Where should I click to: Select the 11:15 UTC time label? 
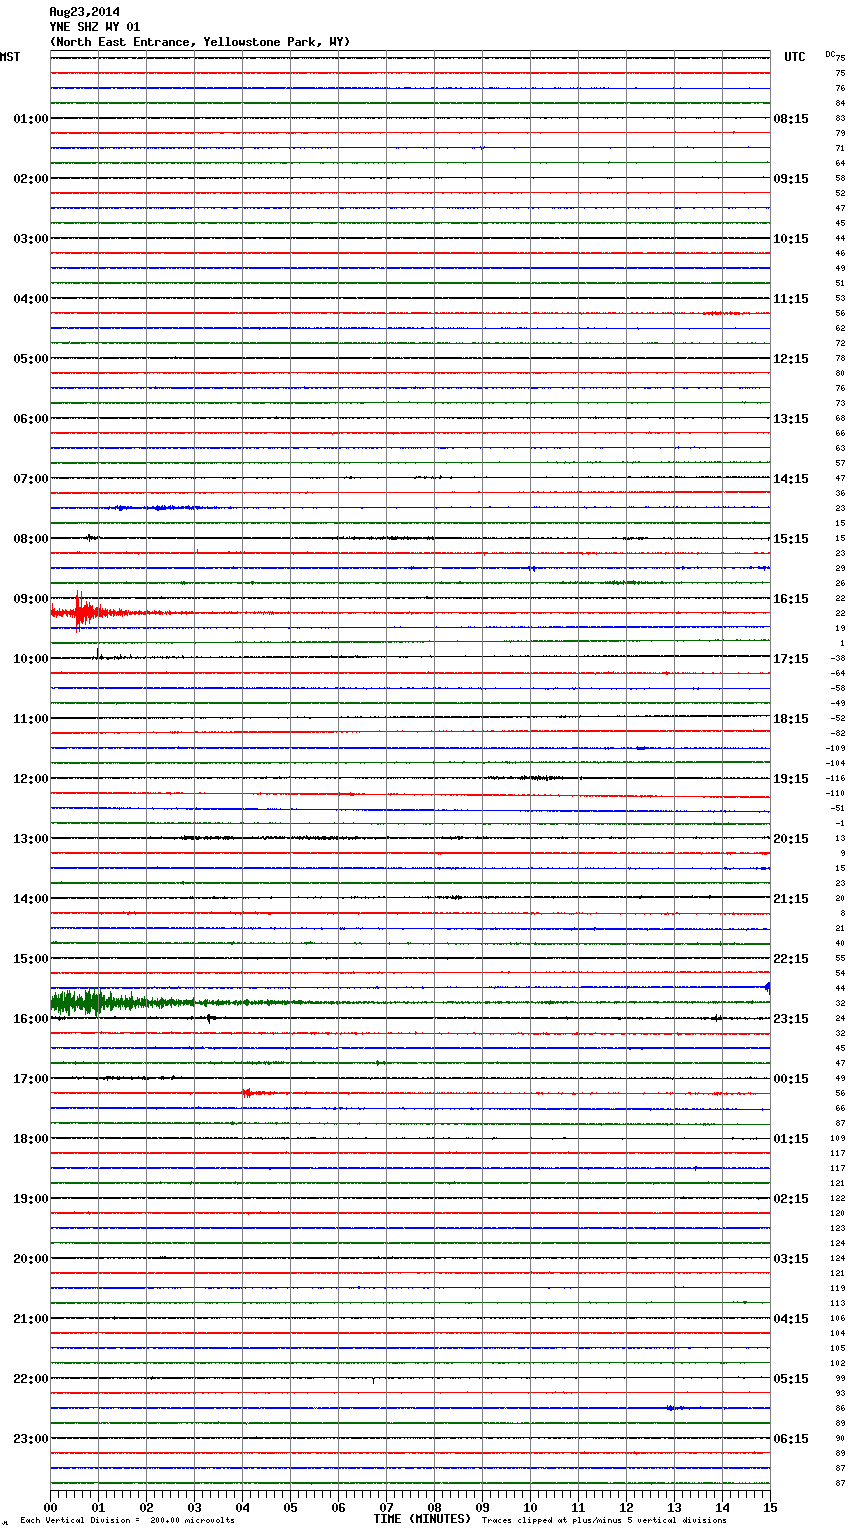click(x=791, y=299)
